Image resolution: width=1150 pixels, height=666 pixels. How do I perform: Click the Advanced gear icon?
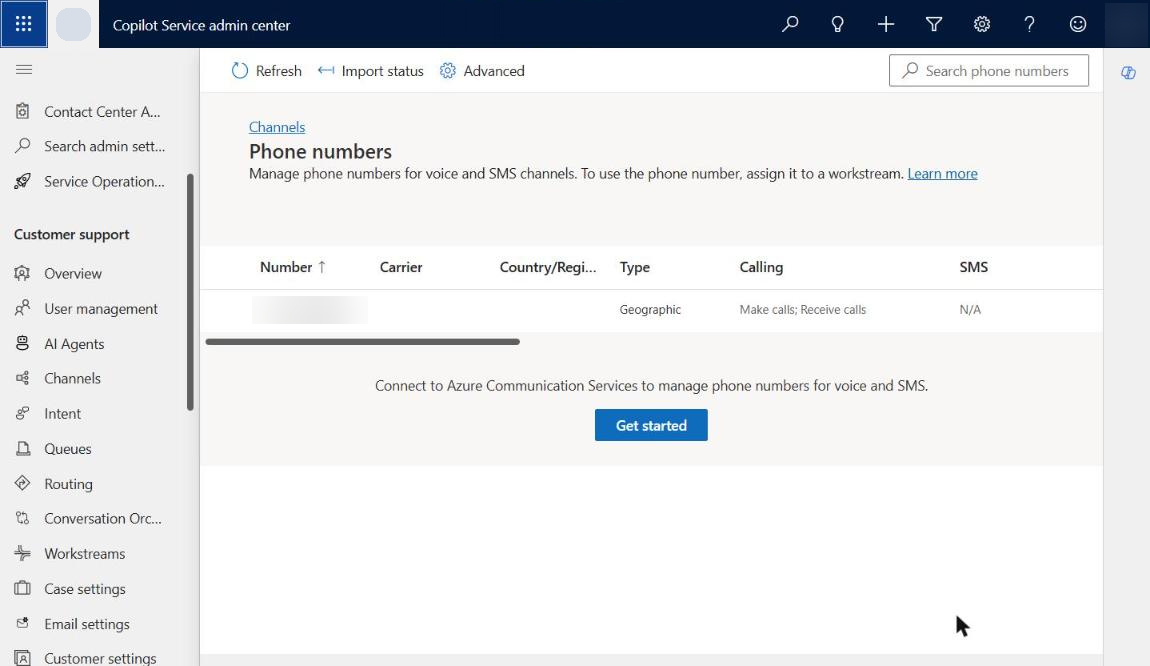pyautogui.click(x=447, y=70)
